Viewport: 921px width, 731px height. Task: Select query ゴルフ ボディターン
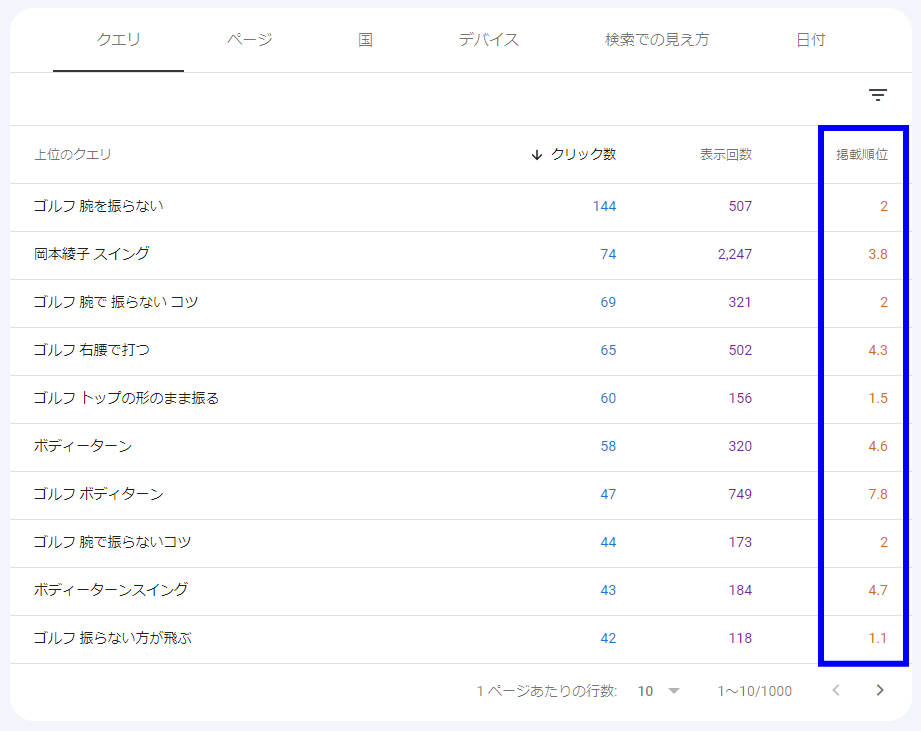(99, 494)
